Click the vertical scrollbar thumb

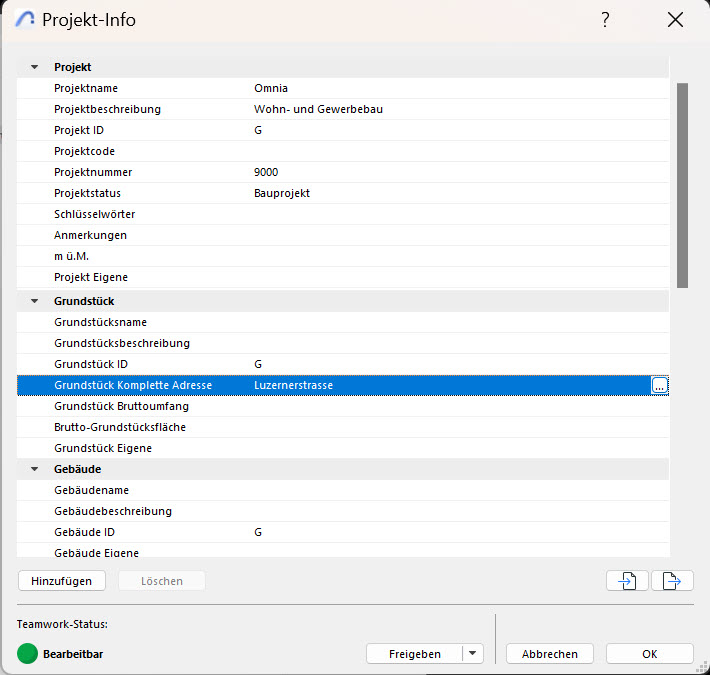point(682,185)
